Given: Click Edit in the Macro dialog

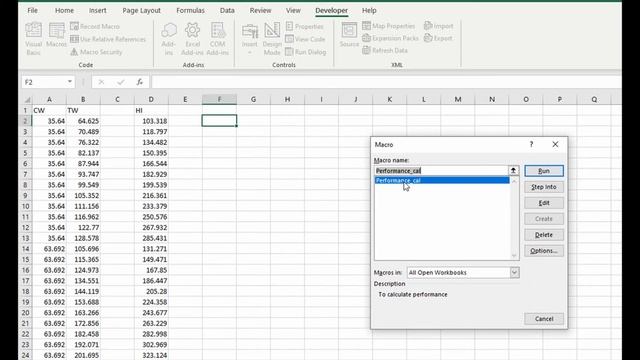Looking at the screenshot, I should pyautogui.click(x=544, y=203).
